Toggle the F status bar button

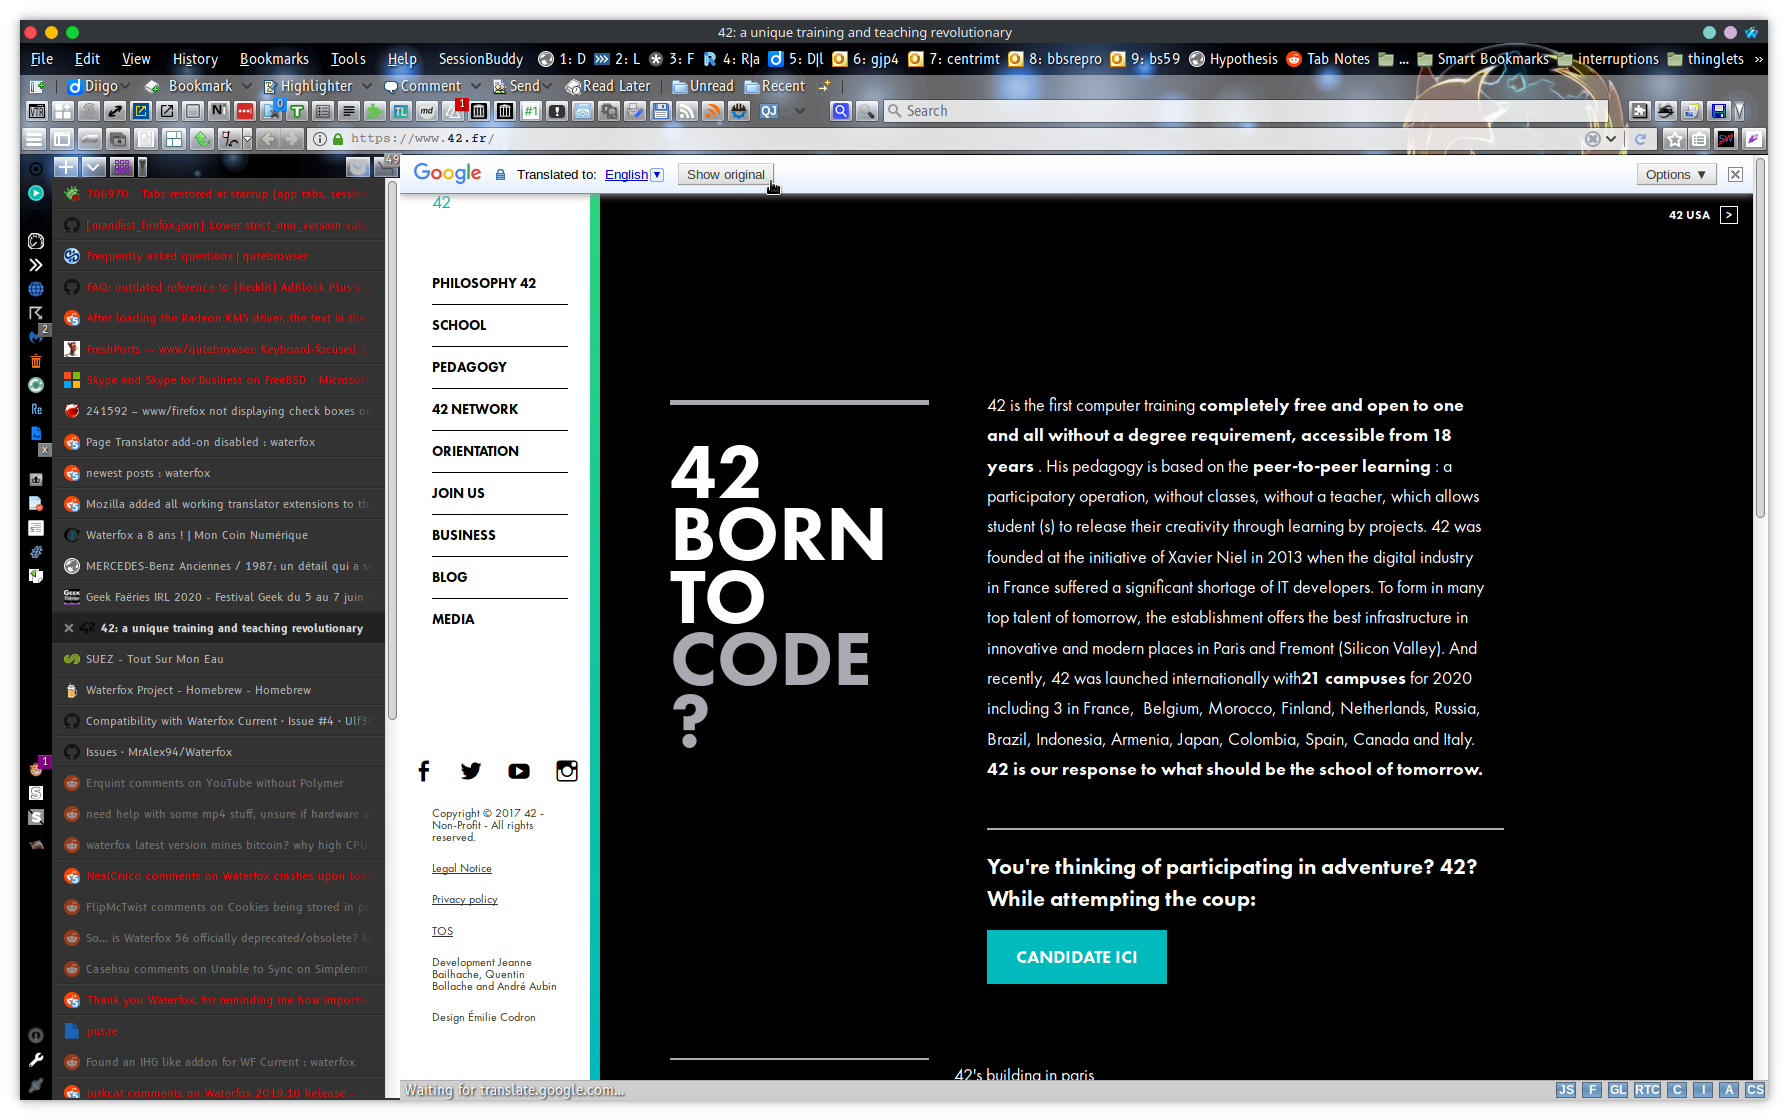(x=1592, y=1090)
